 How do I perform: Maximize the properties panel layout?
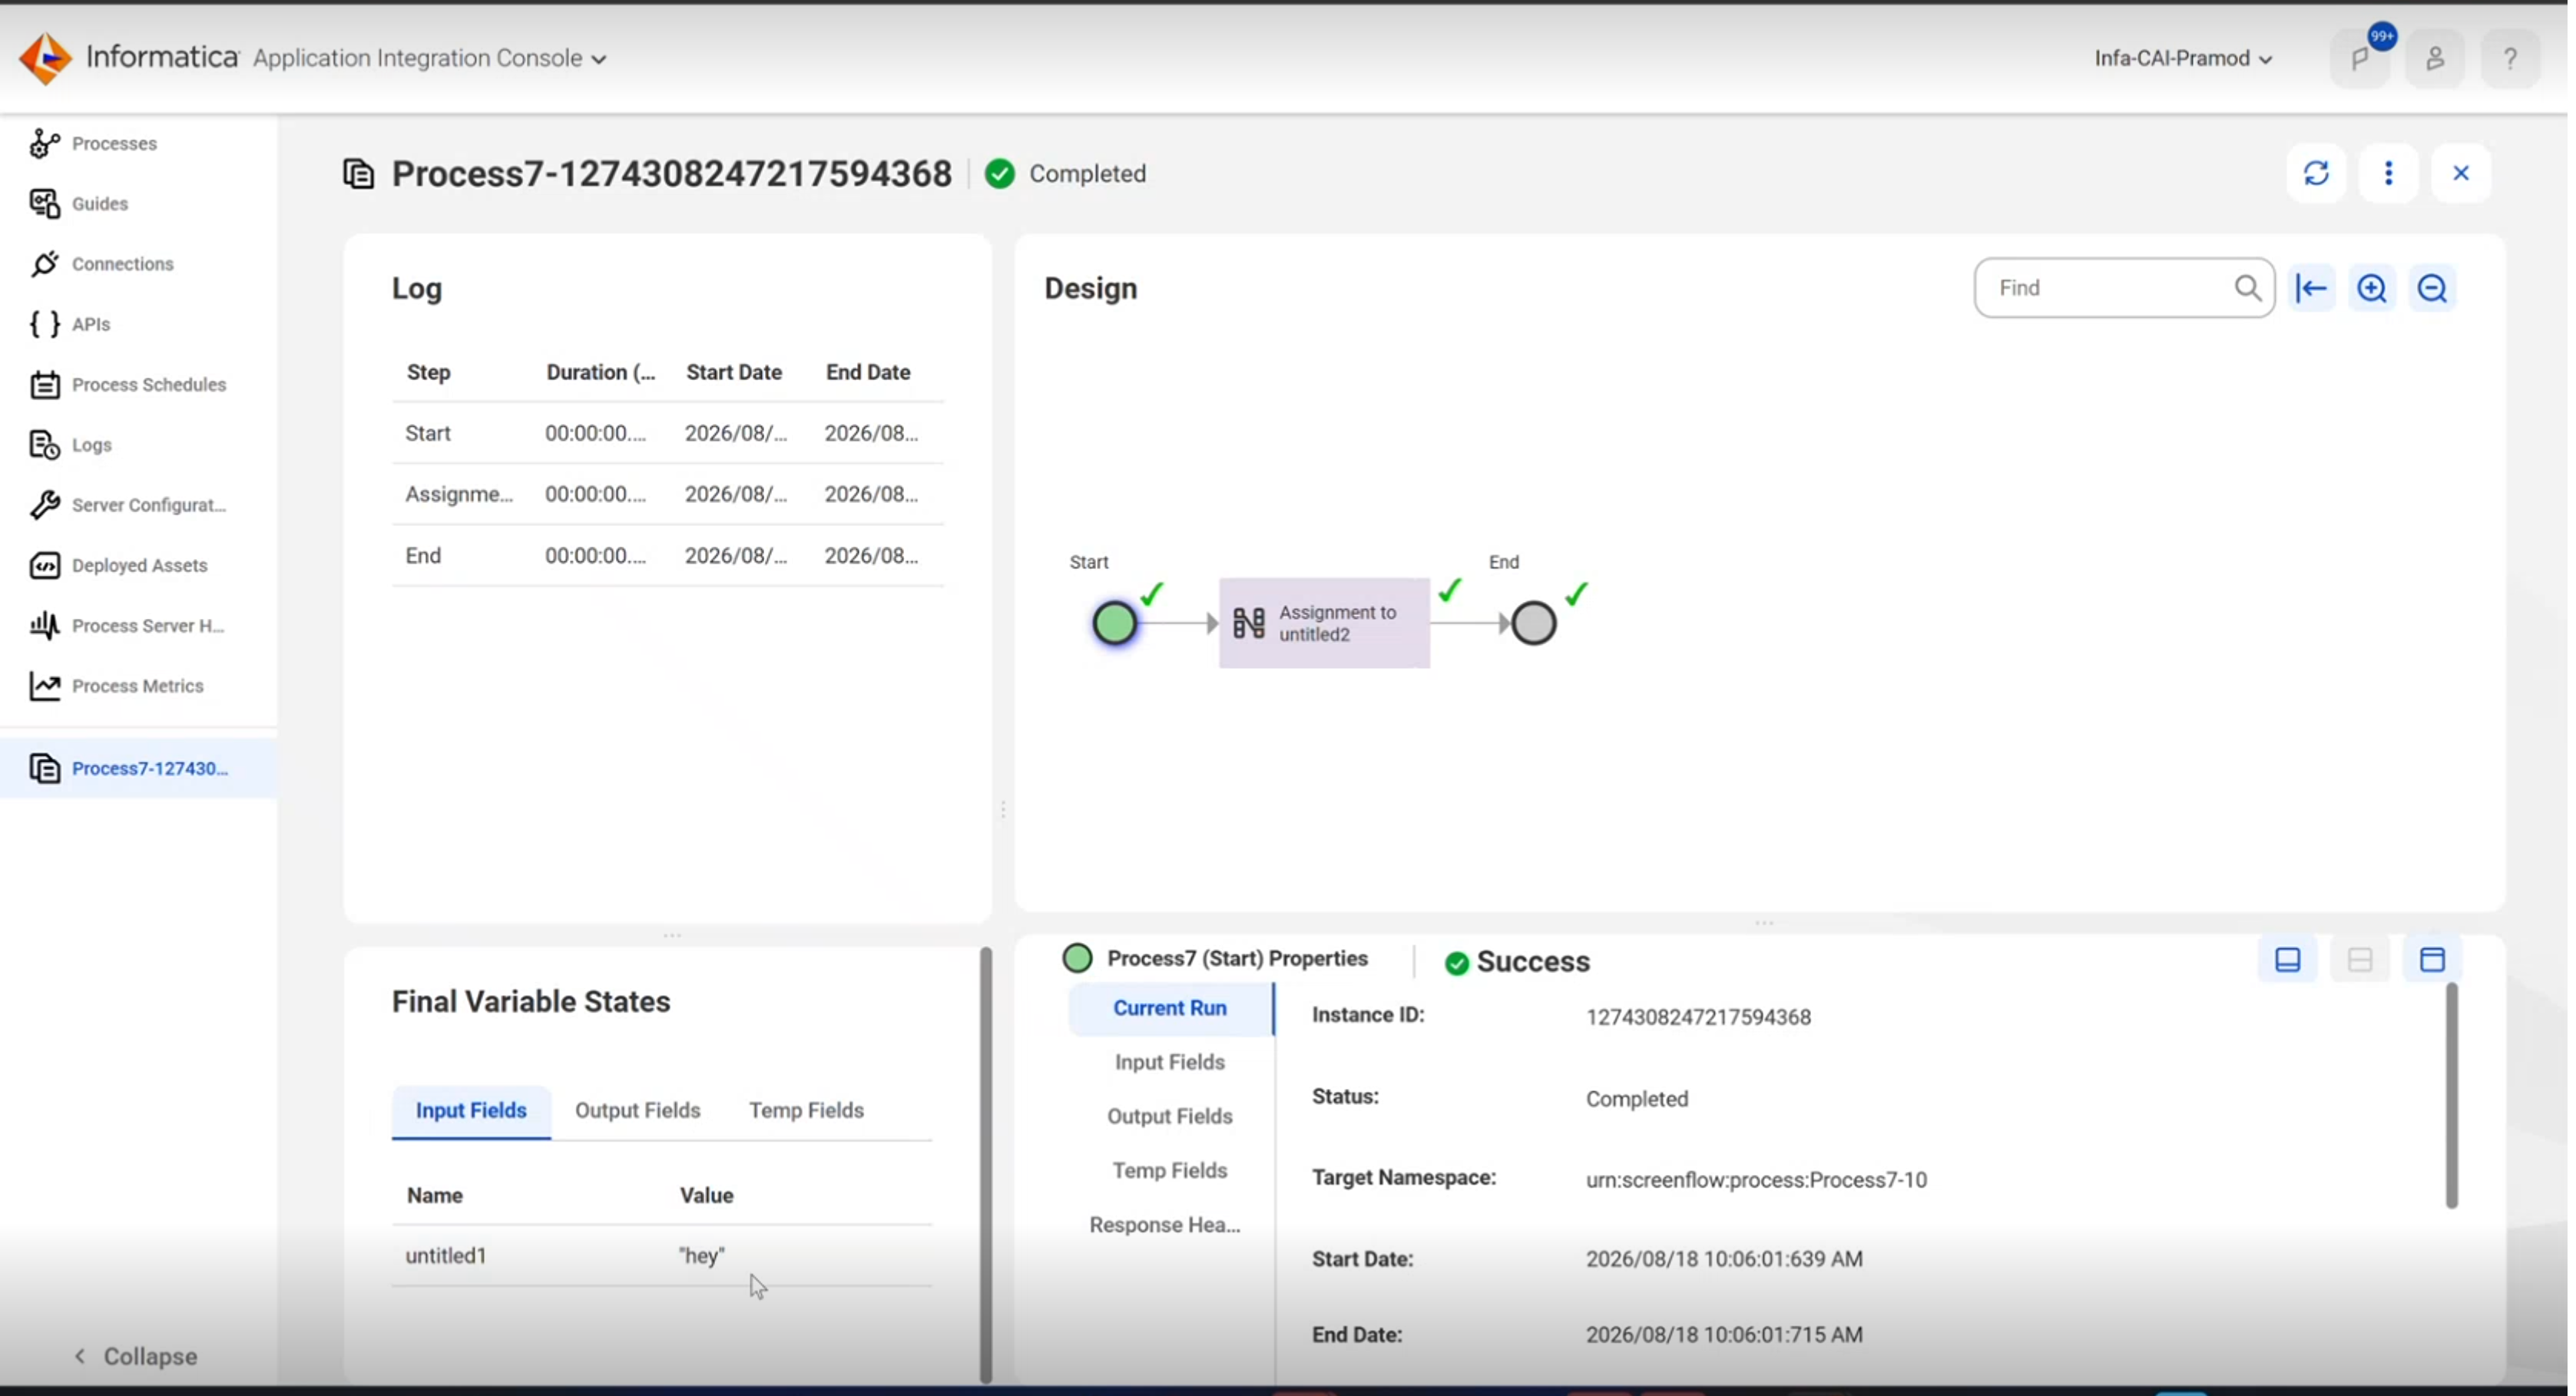point(2432,960)
